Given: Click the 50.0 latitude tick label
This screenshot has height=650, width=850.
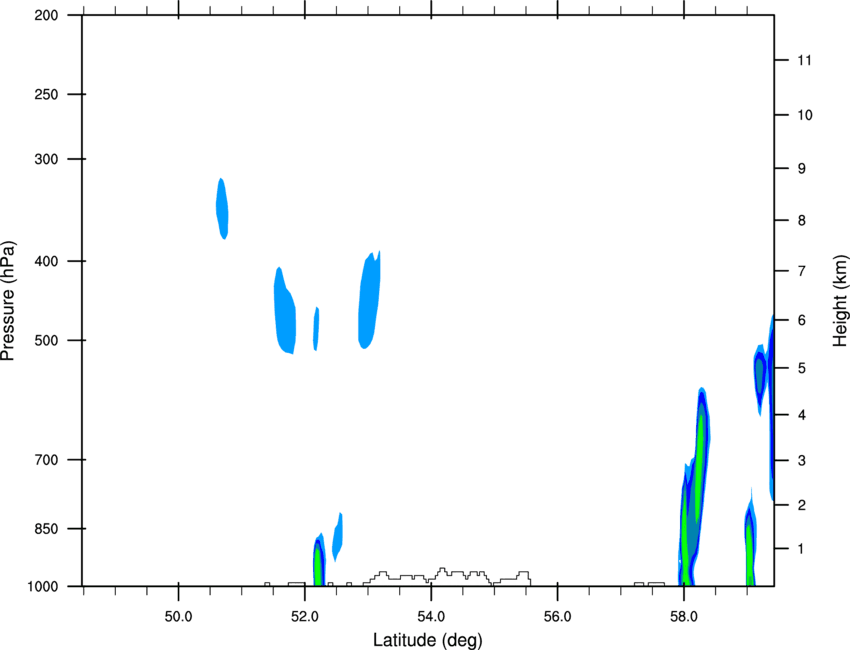Looking at the screenshot, I should click(178, 617).
